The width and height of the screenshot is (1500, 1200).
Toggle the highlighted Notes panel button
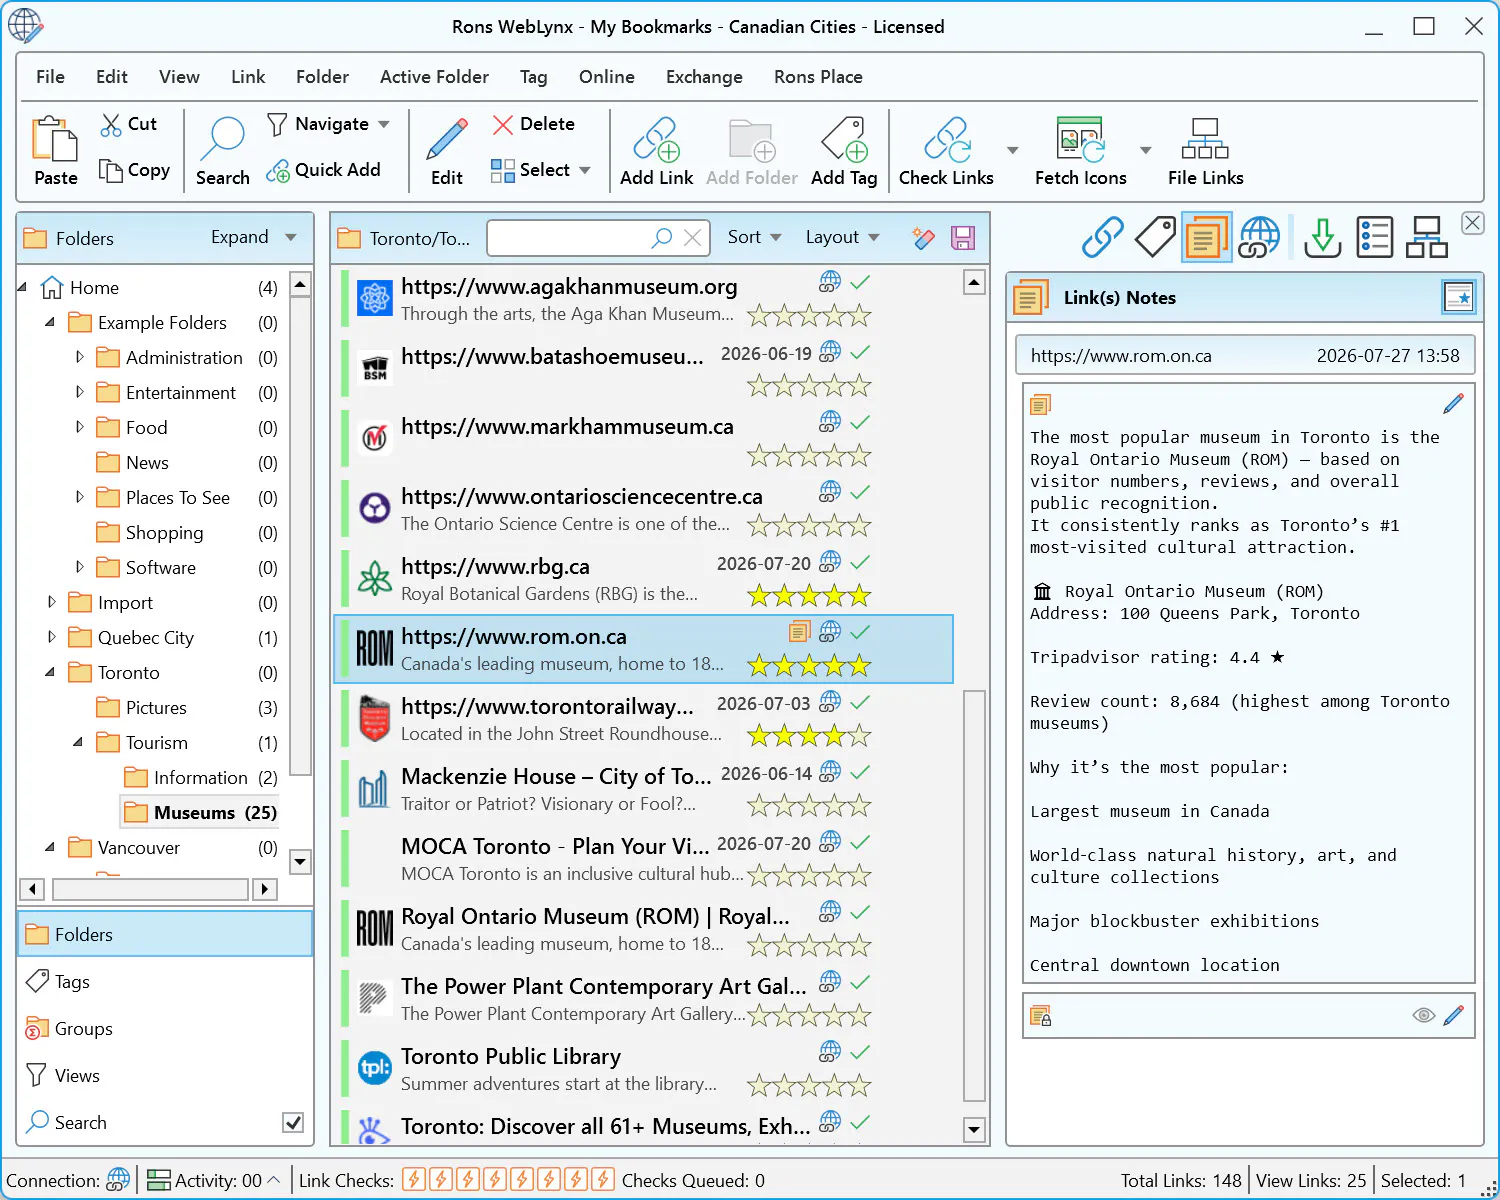pyautogui.click(x=1207, y=237)
